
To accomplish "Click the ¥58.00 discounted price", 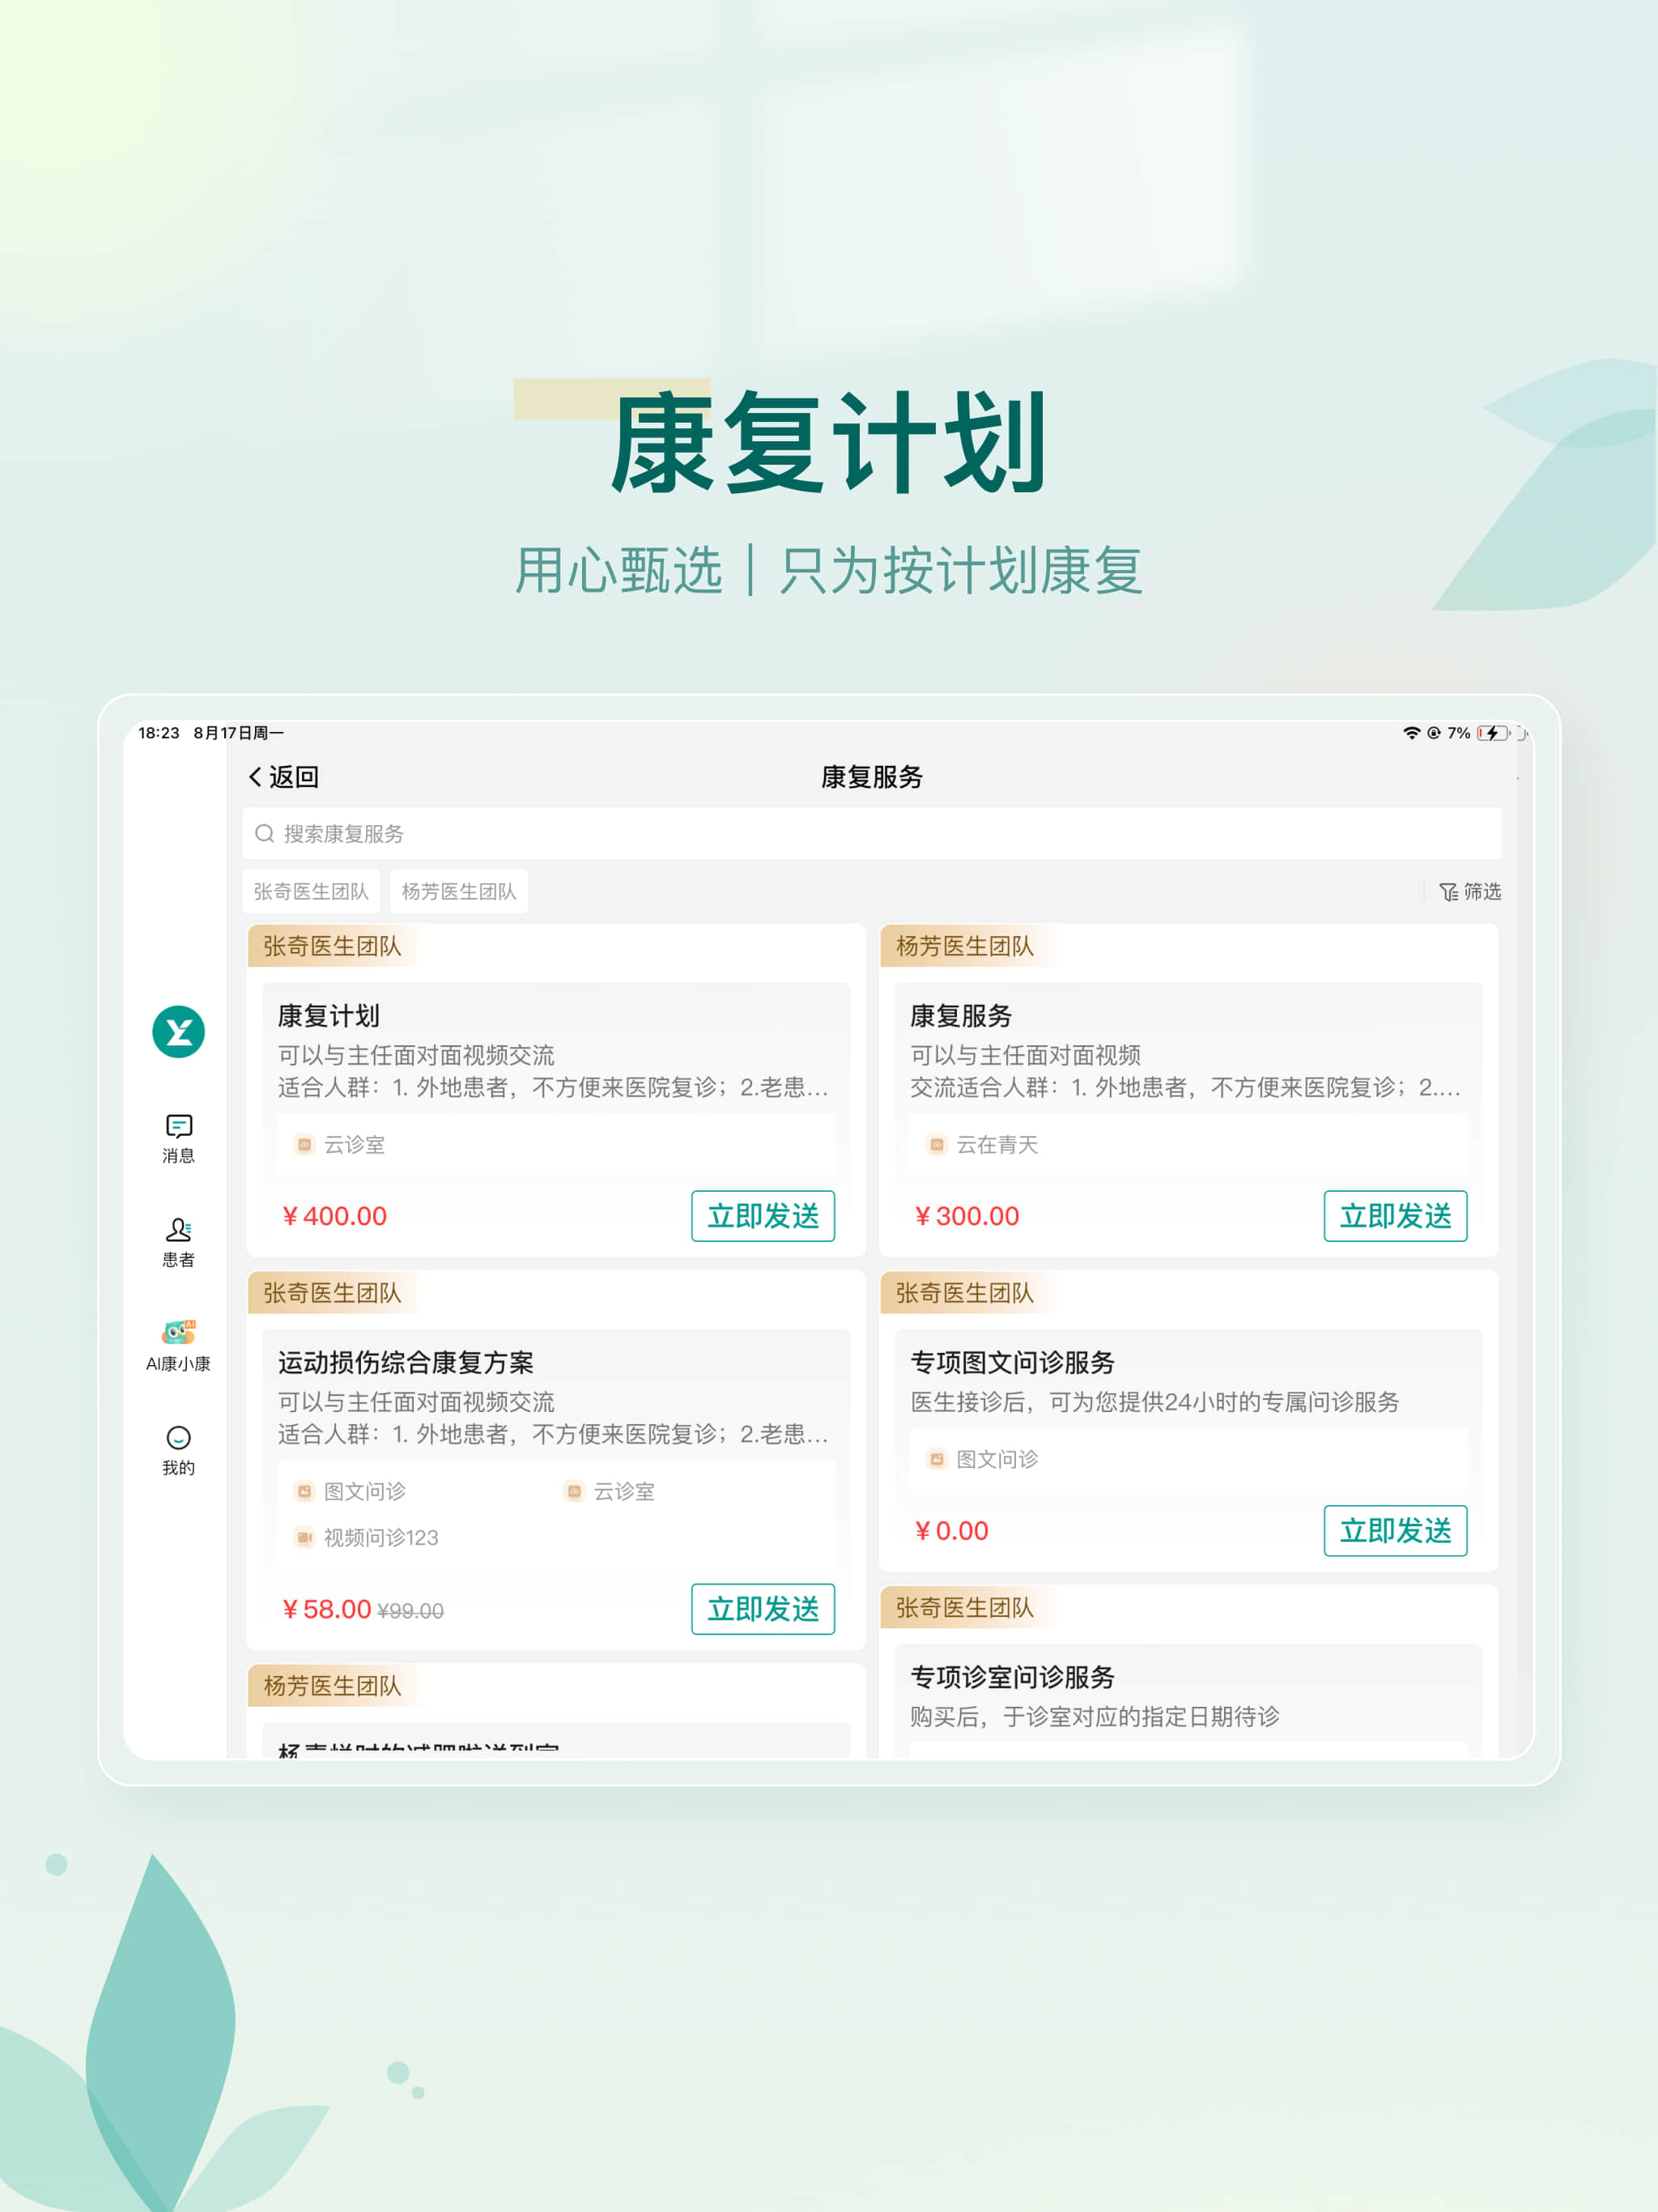I will tap(326, 1609).
